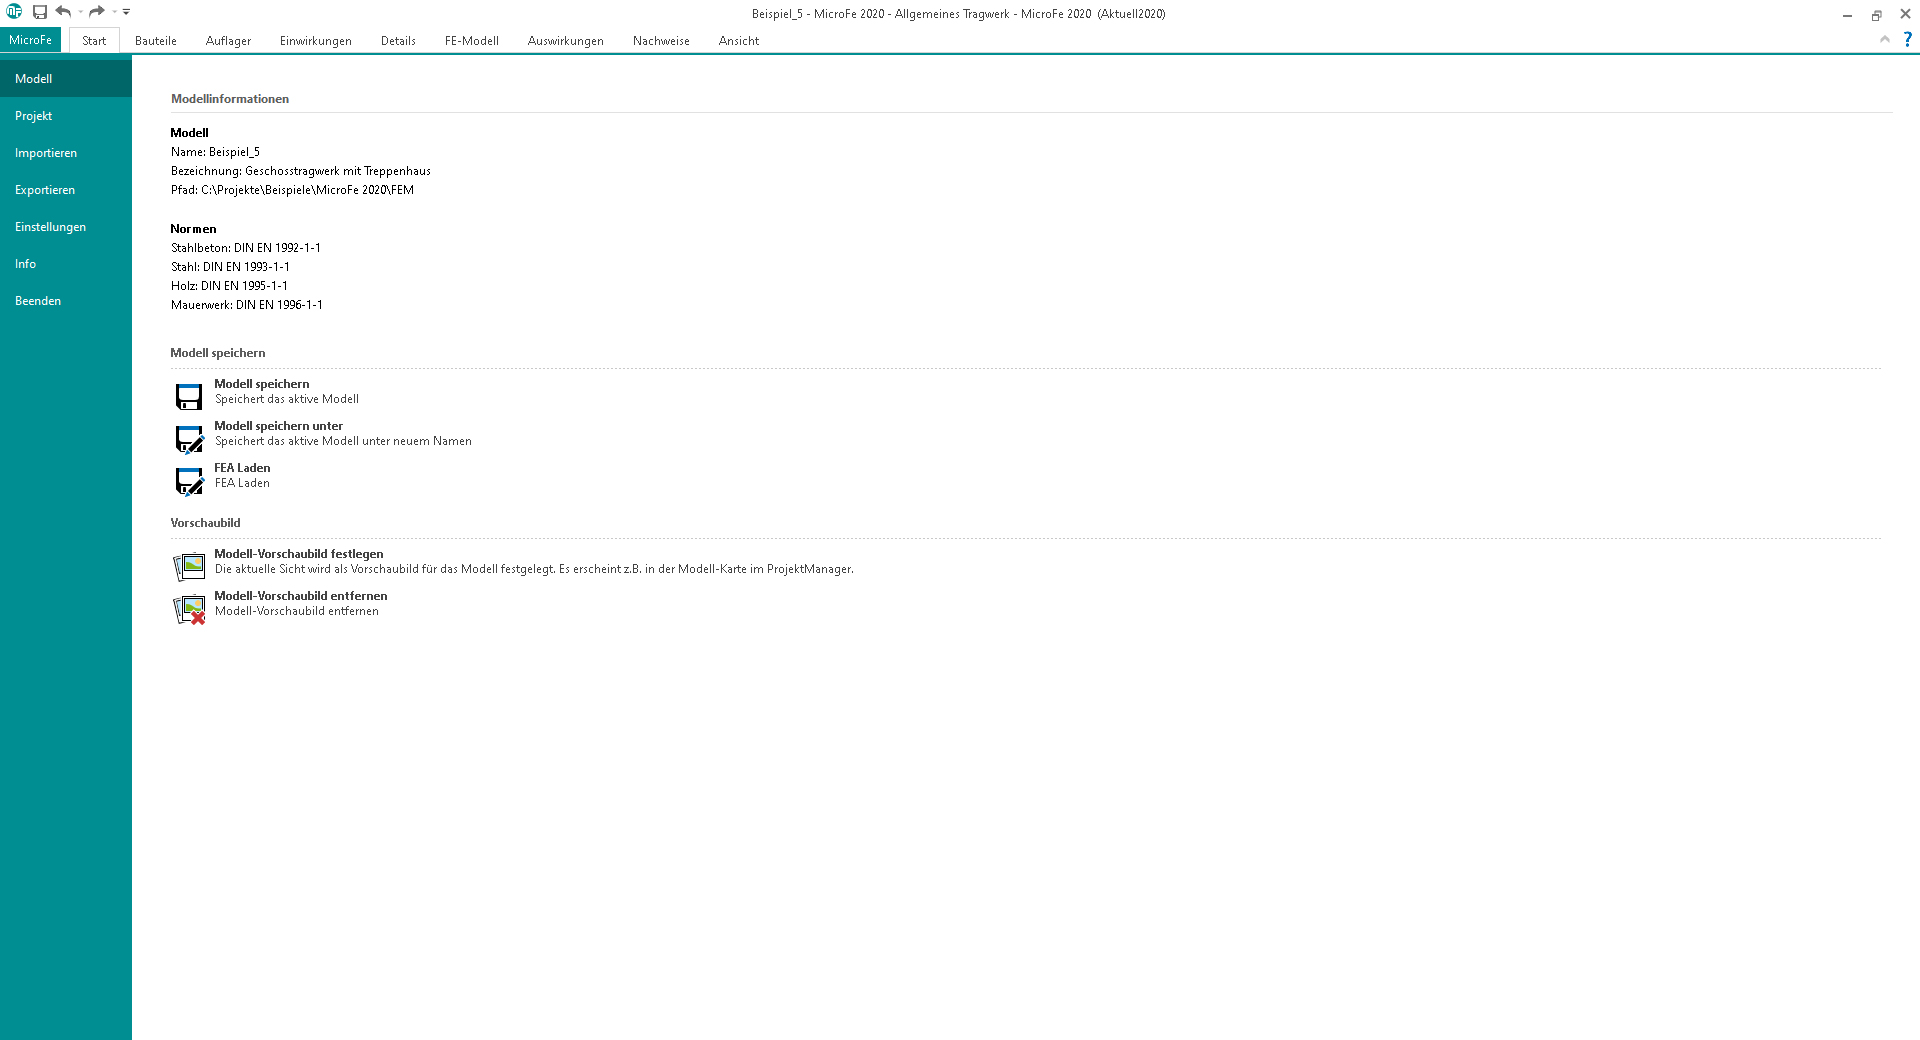Click the redo arrow in title bar

click(97, 12)
